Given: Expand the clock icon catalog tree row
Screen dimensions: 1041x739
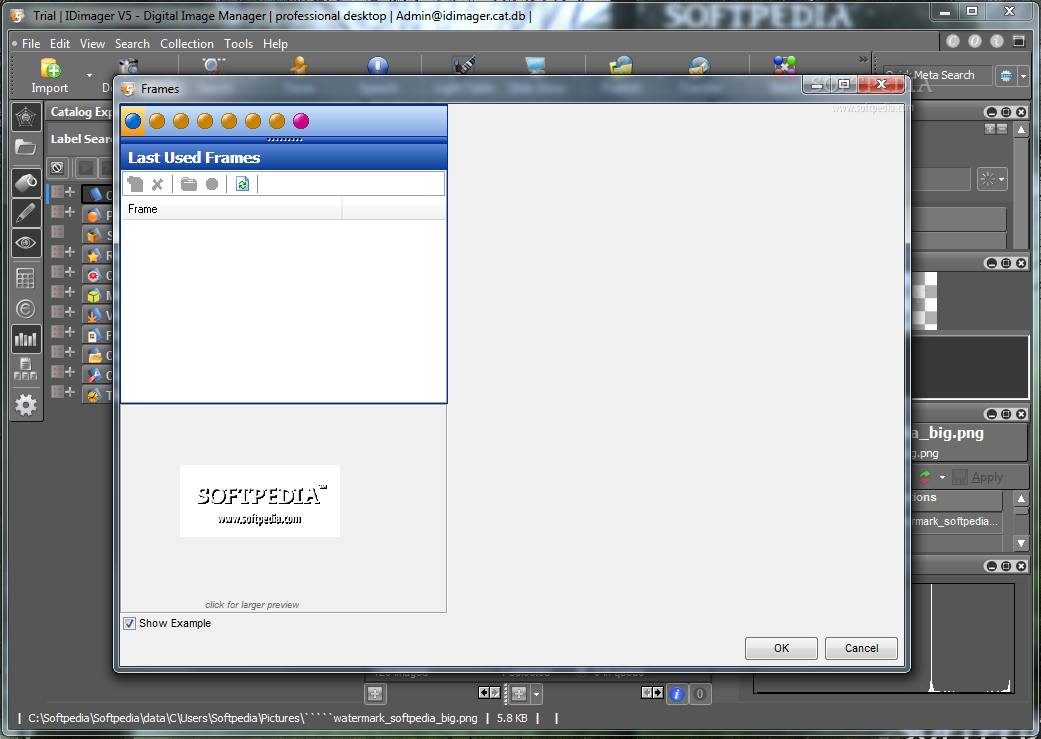Looking at the screenshot, I should pos(70,391).
